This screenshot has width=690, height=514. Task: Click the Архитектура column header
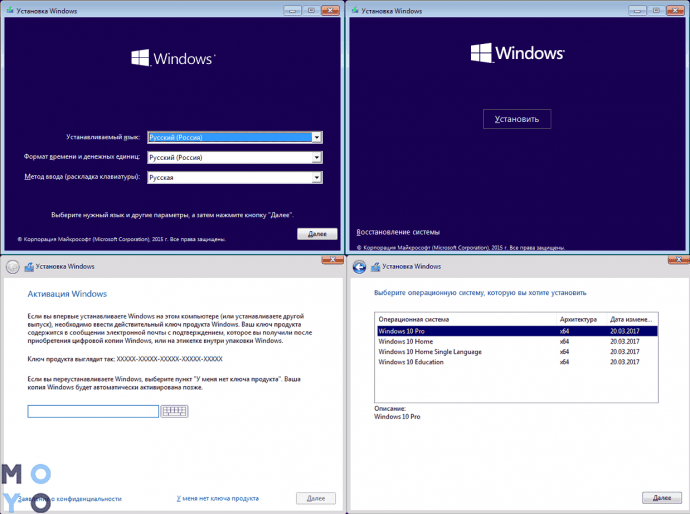pos(581,319)
